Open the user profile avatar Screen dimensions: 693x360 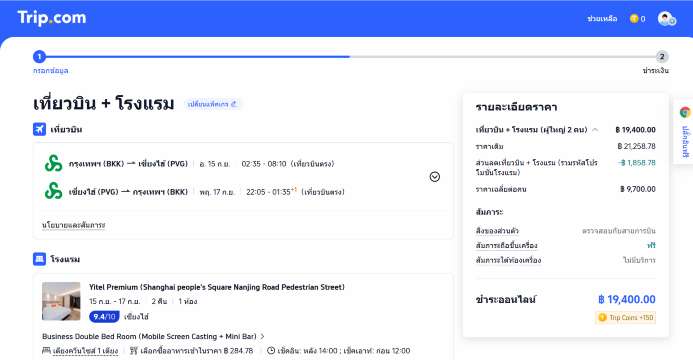(x=666, y=19)
